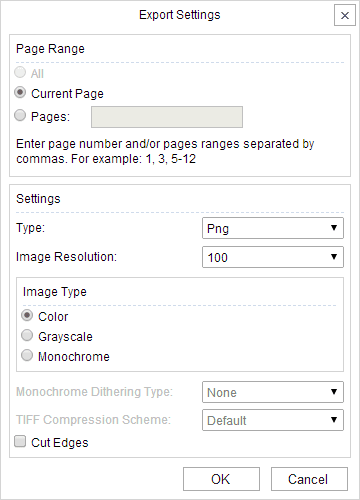Select the Monochrome image type
Image resolution: width=360 pixels, height=500 pixels.
(x=27, y=355)
